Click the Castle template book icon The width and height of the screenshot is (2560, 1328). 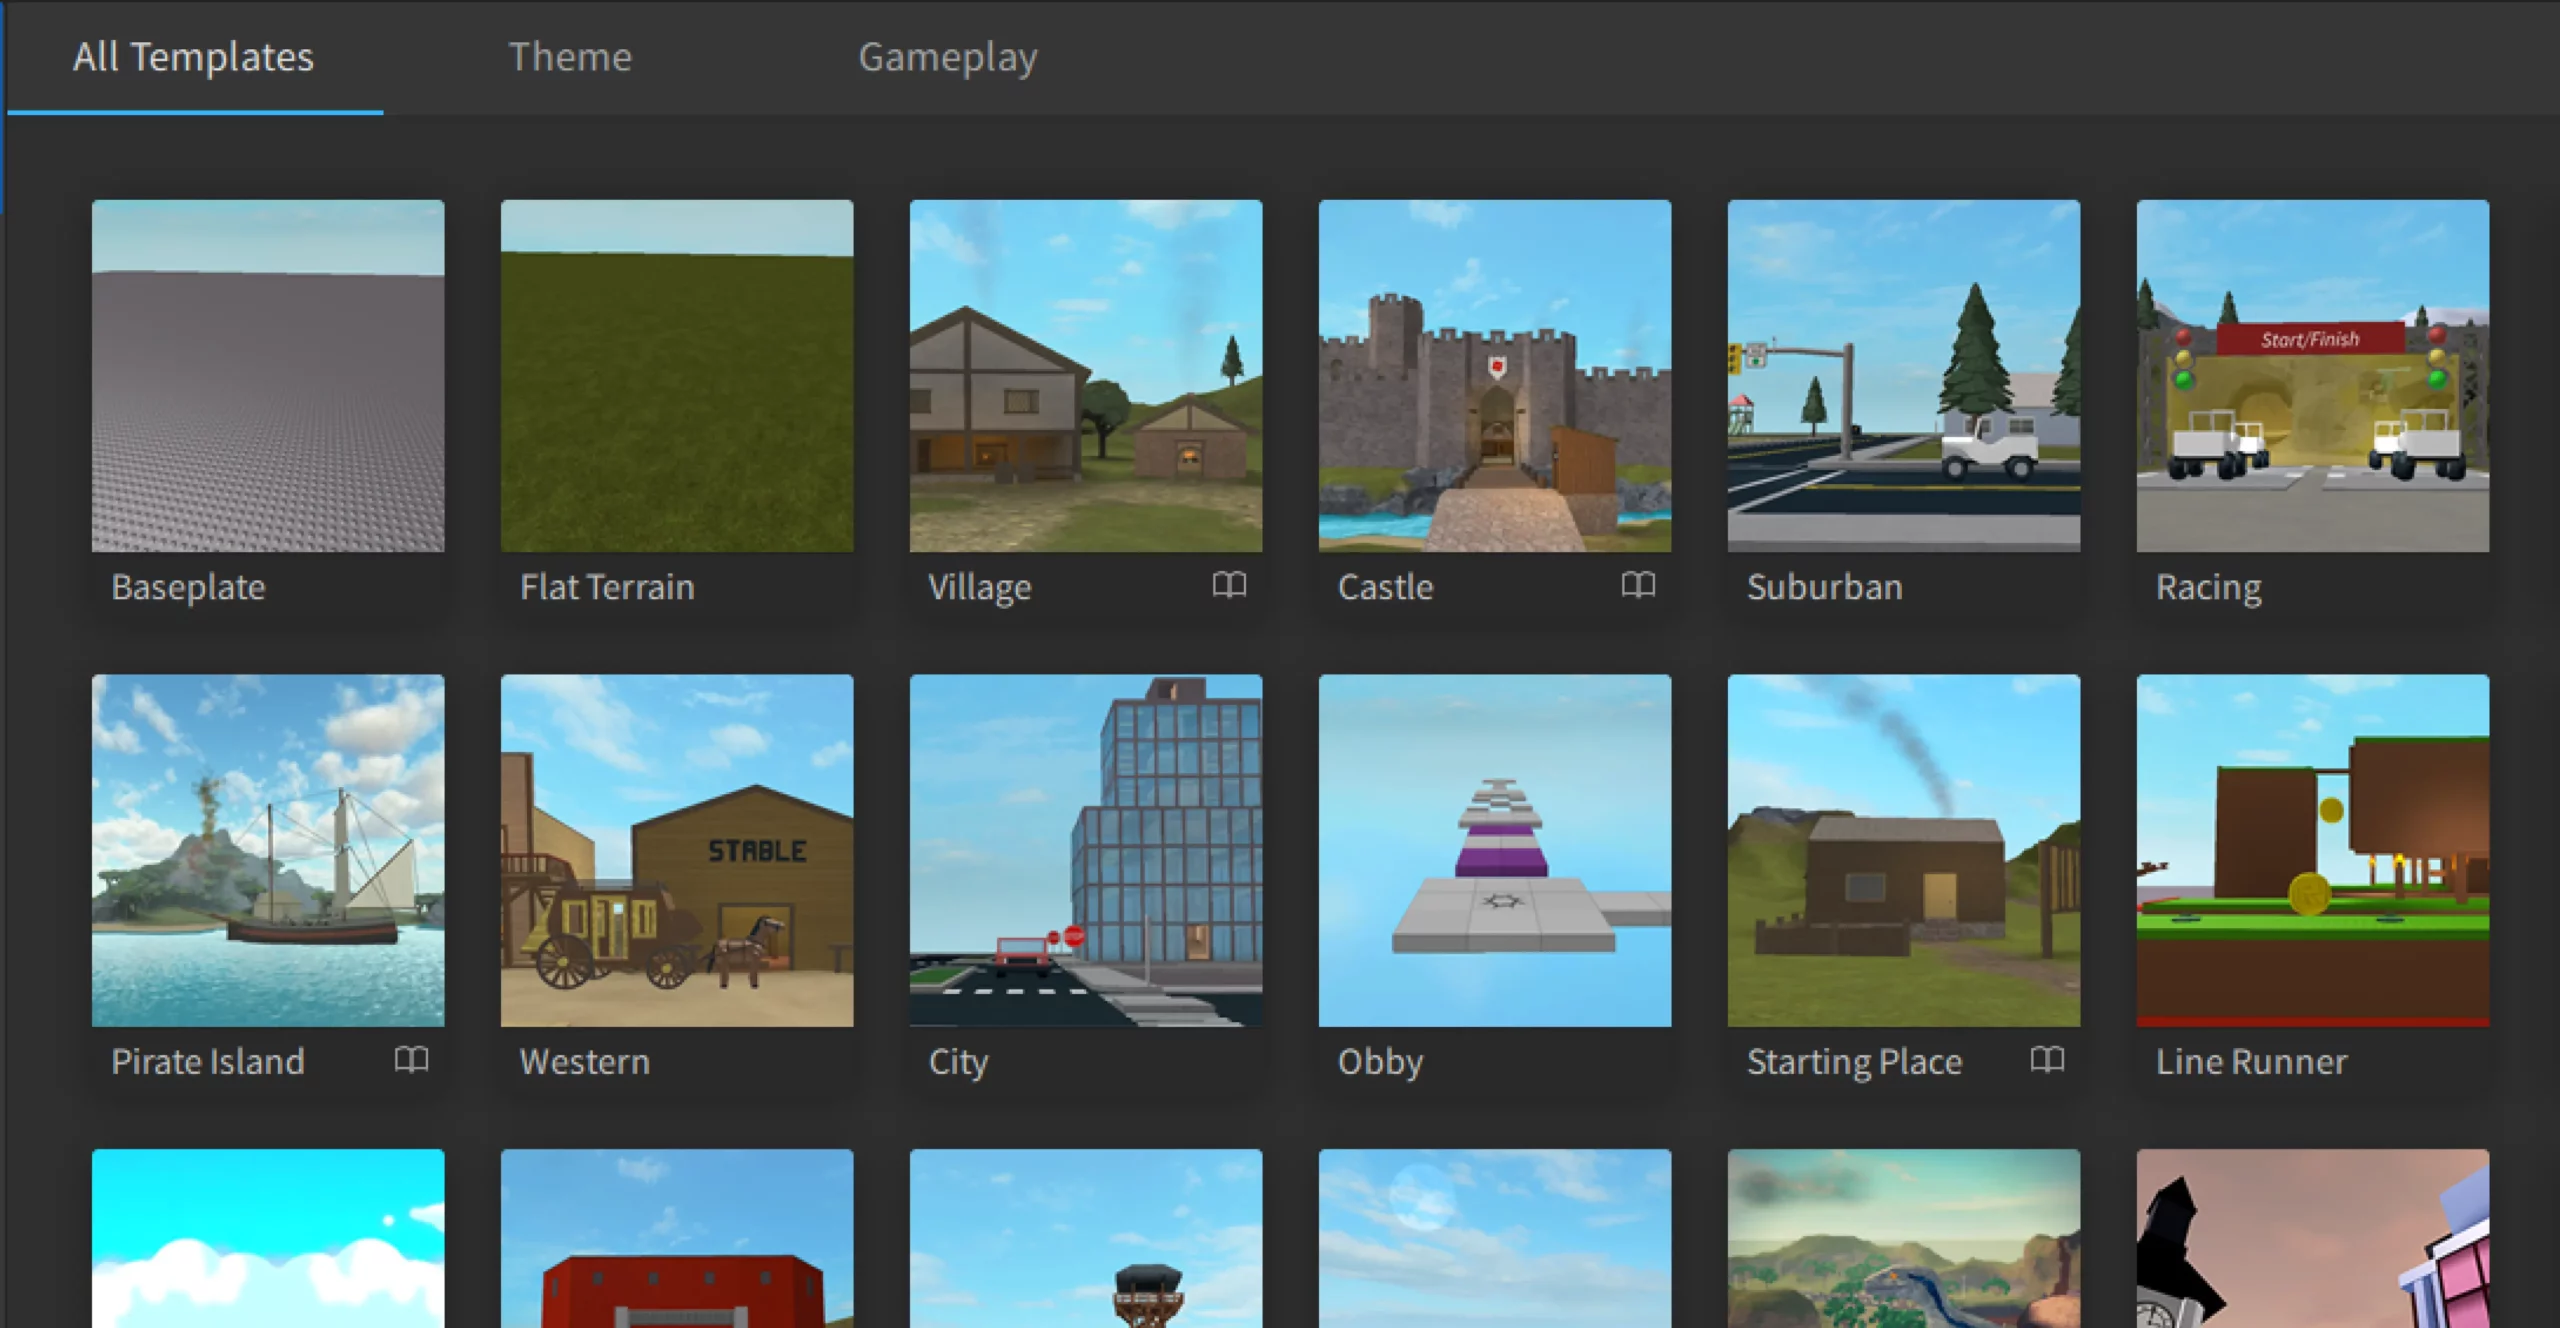tap(1638, 584)
